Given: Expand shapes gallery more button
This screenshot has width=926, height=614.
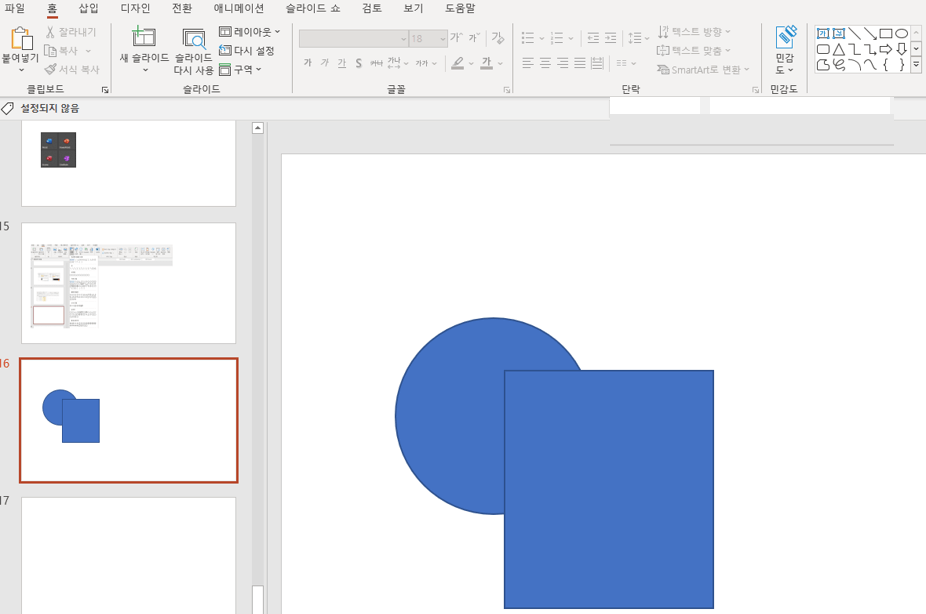Looking at the screenshot, I should coord(916,64).
